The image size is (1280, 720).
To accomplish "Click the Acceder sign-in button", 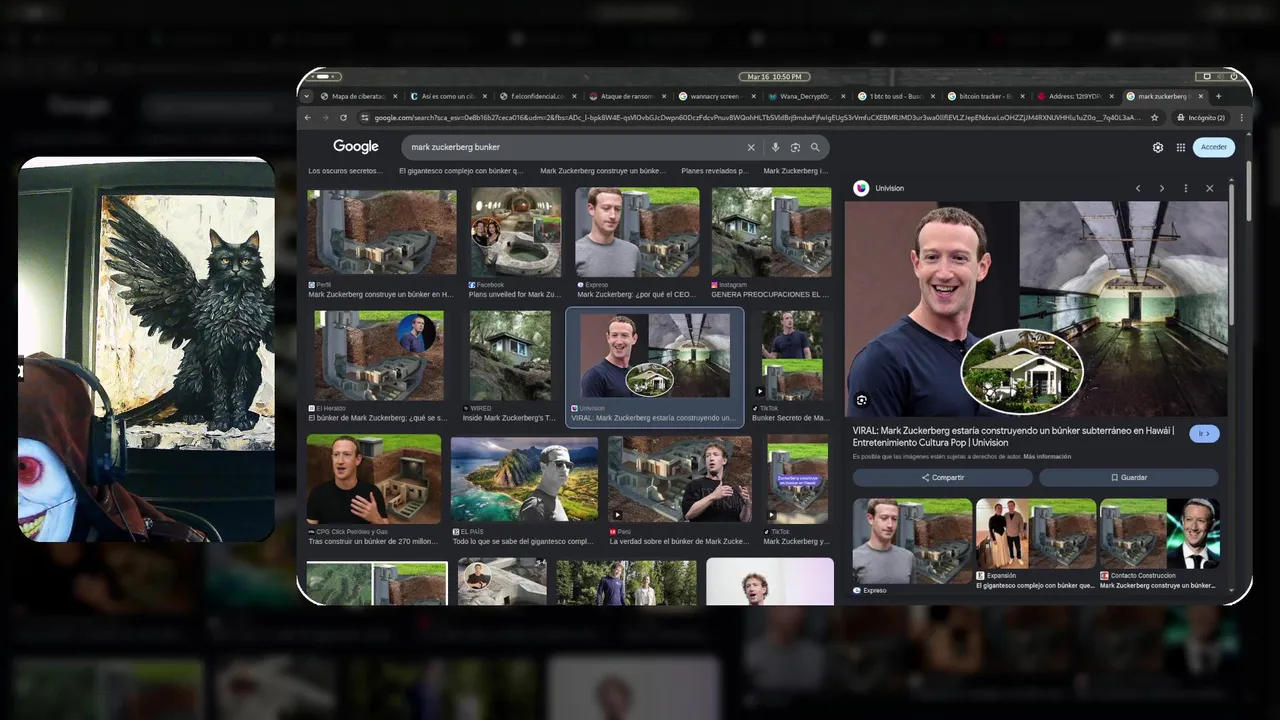I will (x=1214, y=147).
